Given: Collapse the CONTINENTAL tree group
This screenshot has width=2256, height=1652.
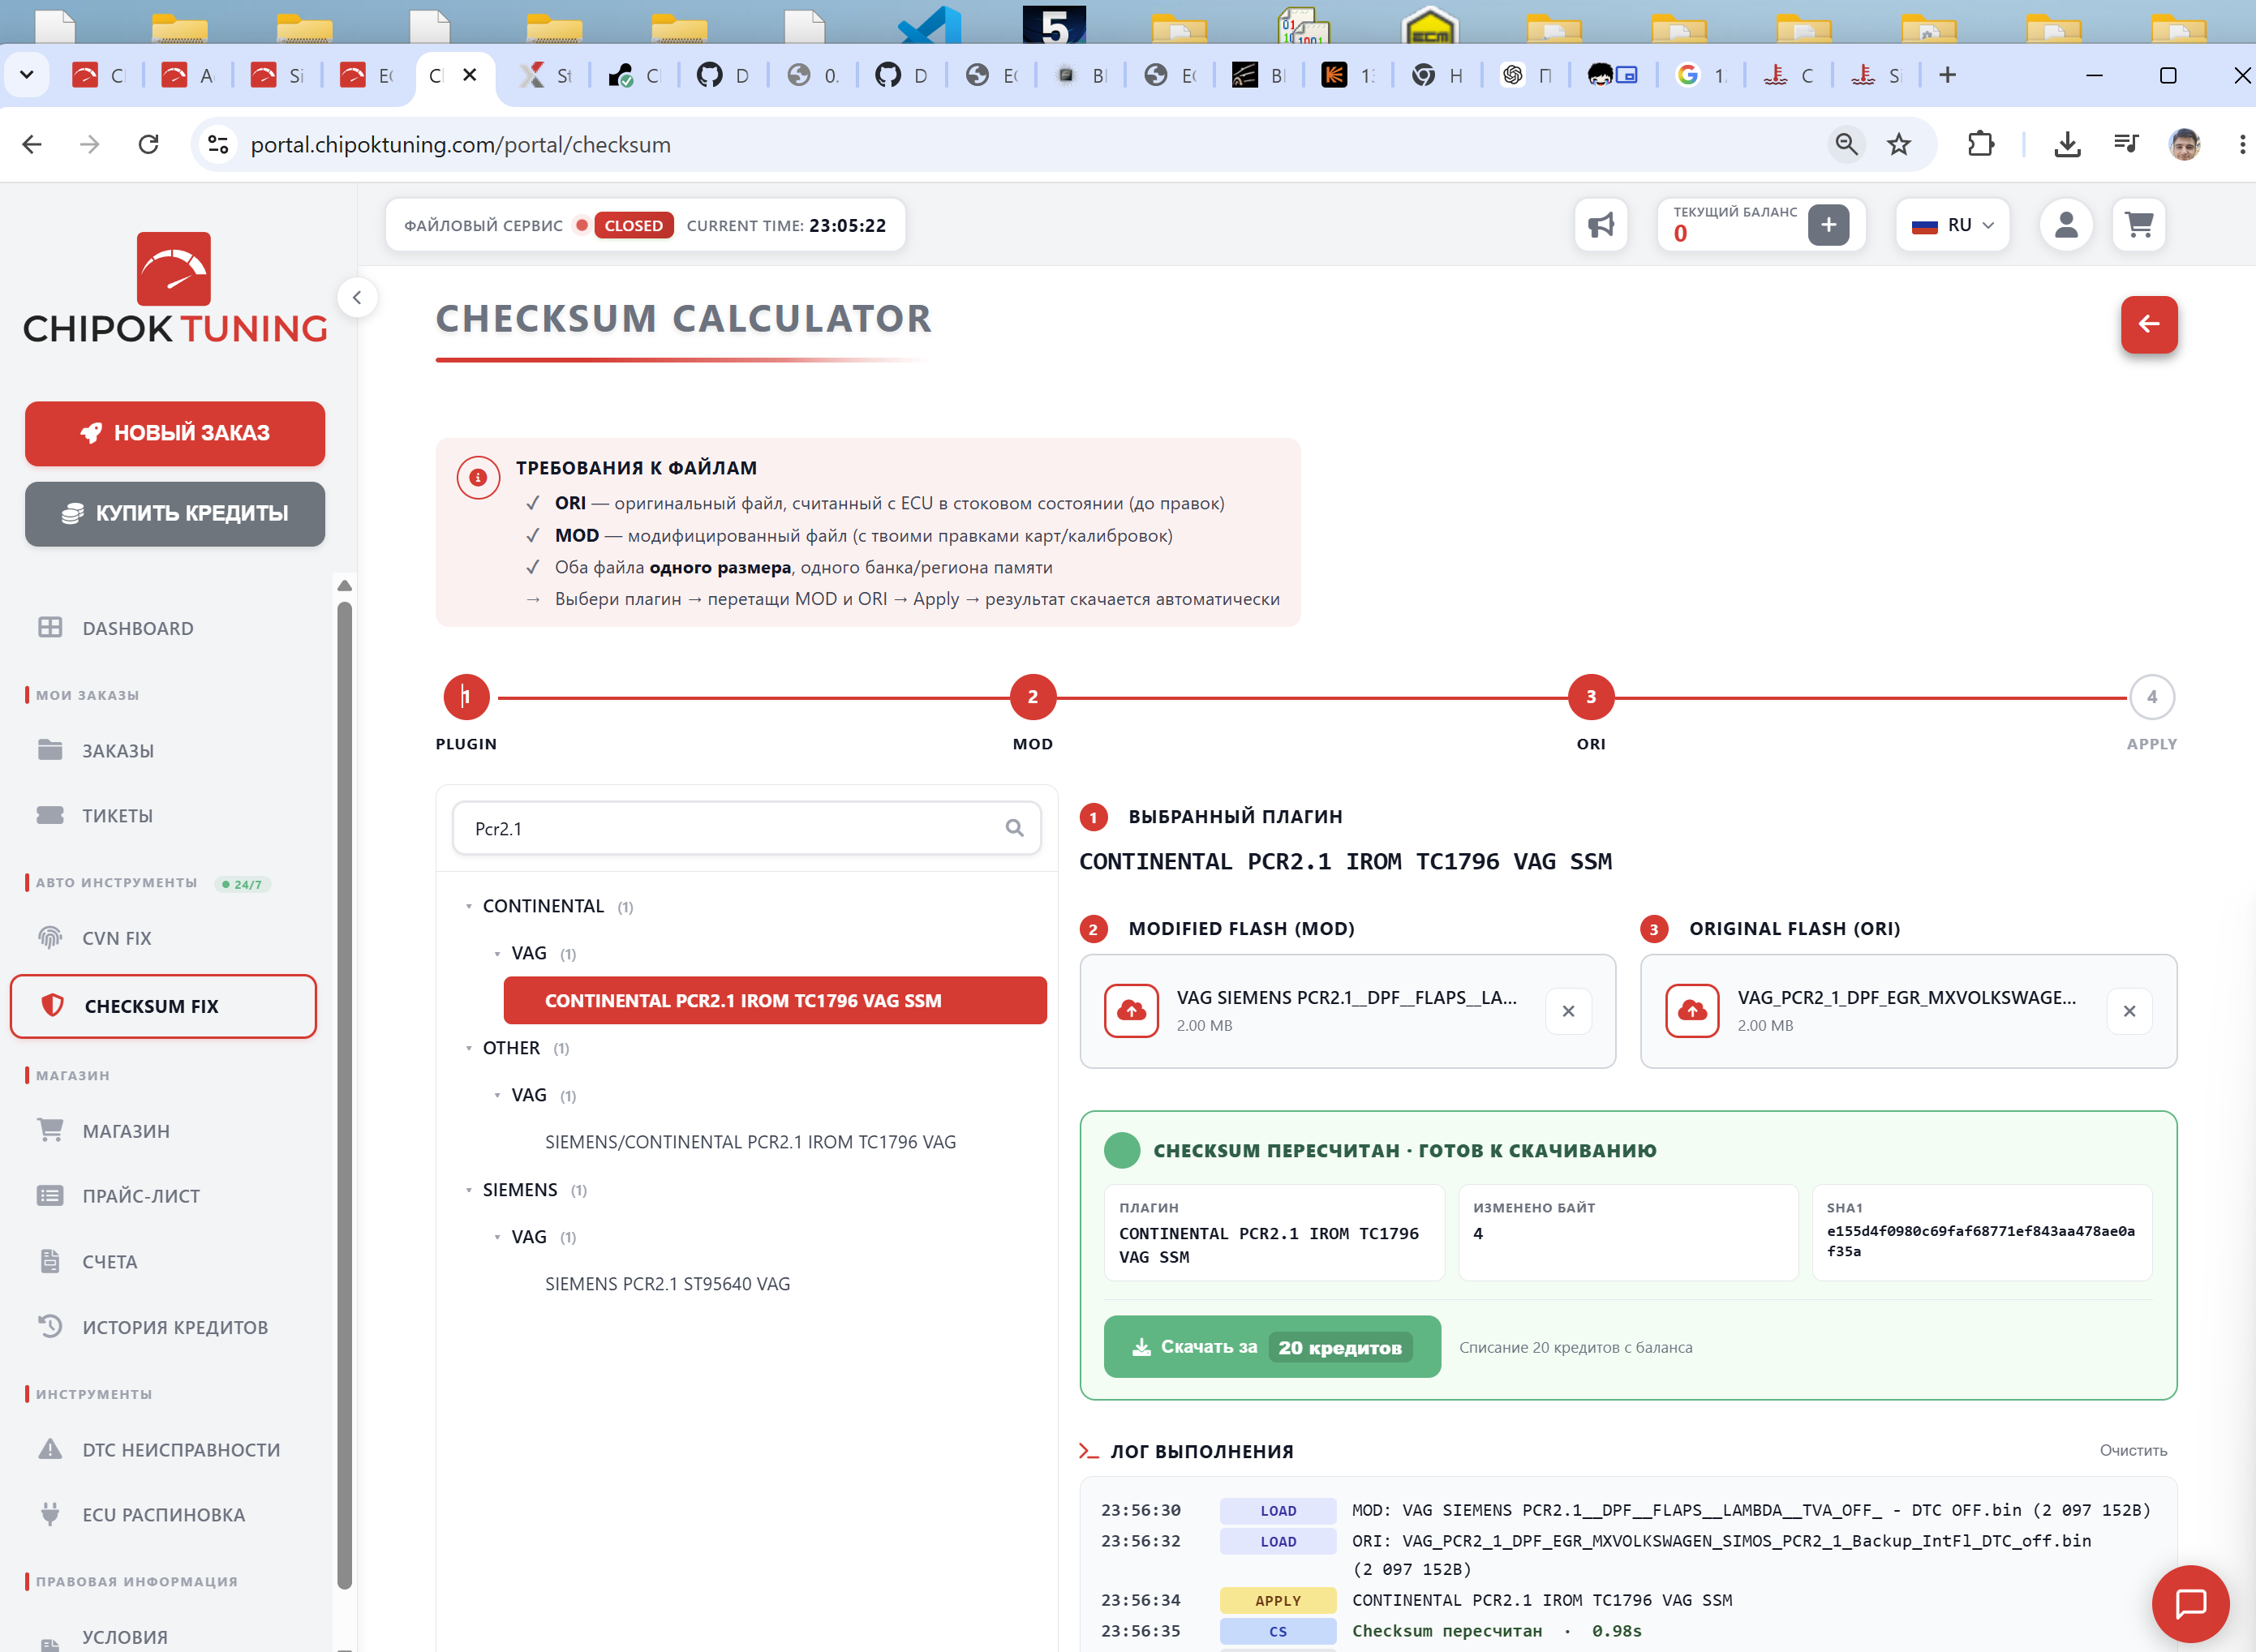Looking at the screenshot, I should pos(469,906).
